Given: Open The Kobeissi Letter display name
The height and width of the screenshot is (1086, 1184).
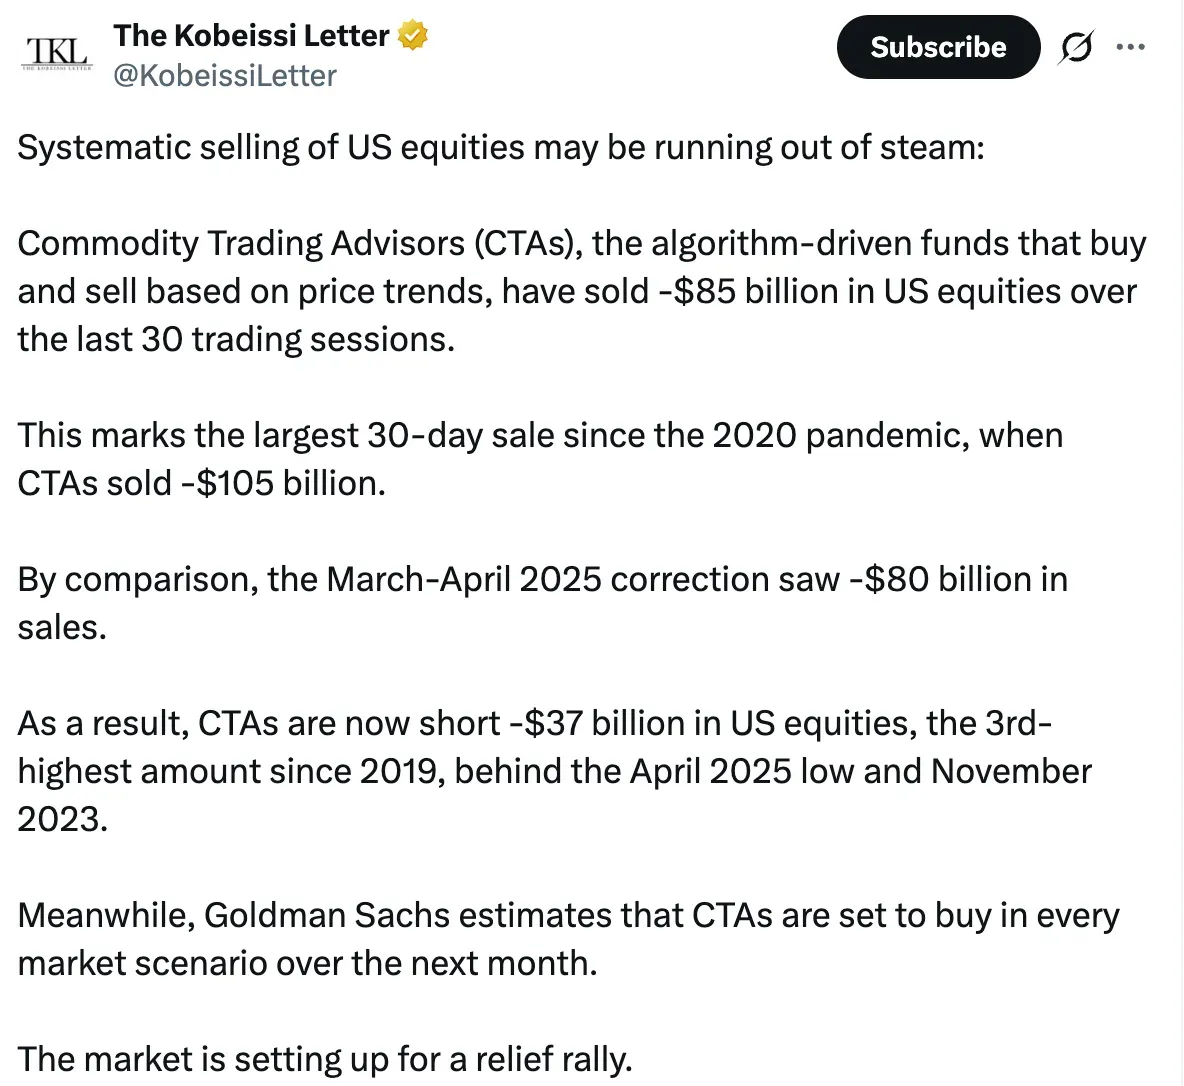Looking at the screenshot, I should (251, 36).
